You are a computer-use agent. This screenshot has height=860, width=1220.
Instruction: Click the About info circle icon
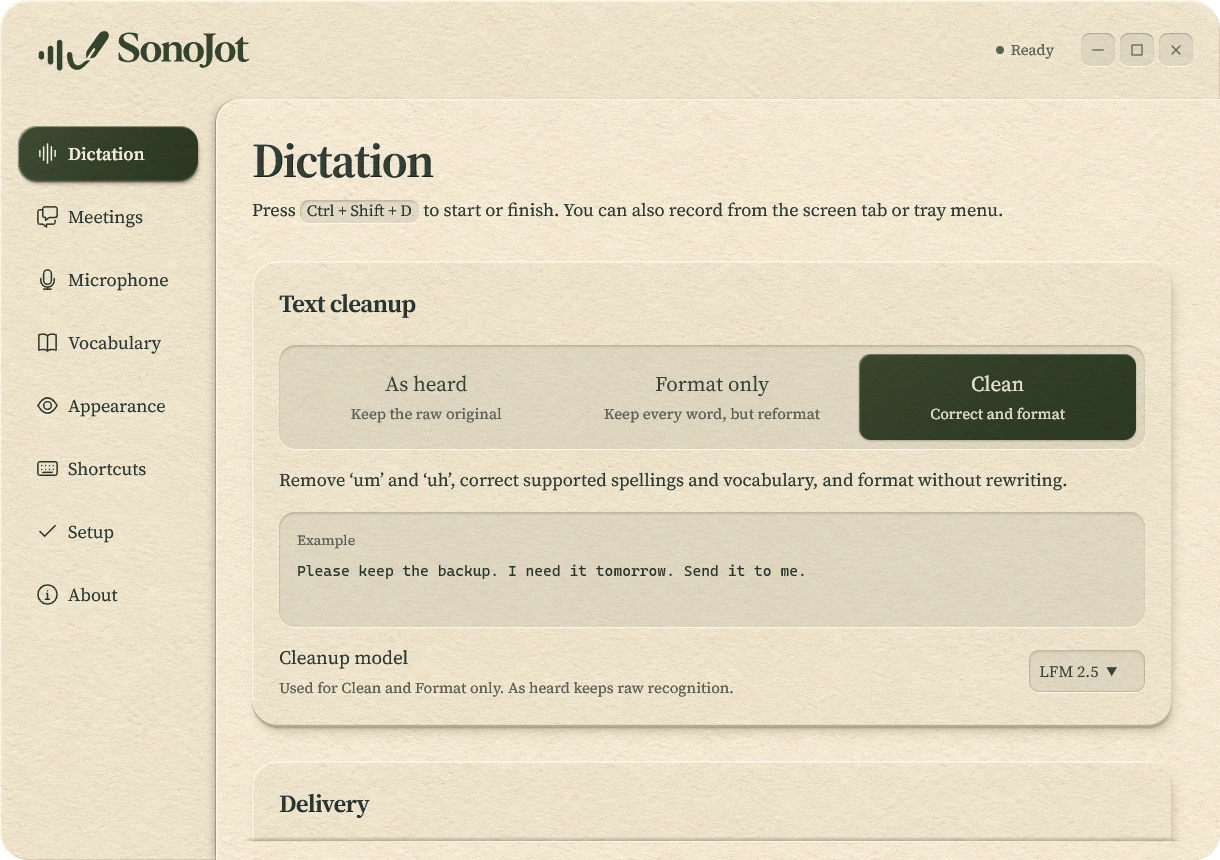point(47,595)
